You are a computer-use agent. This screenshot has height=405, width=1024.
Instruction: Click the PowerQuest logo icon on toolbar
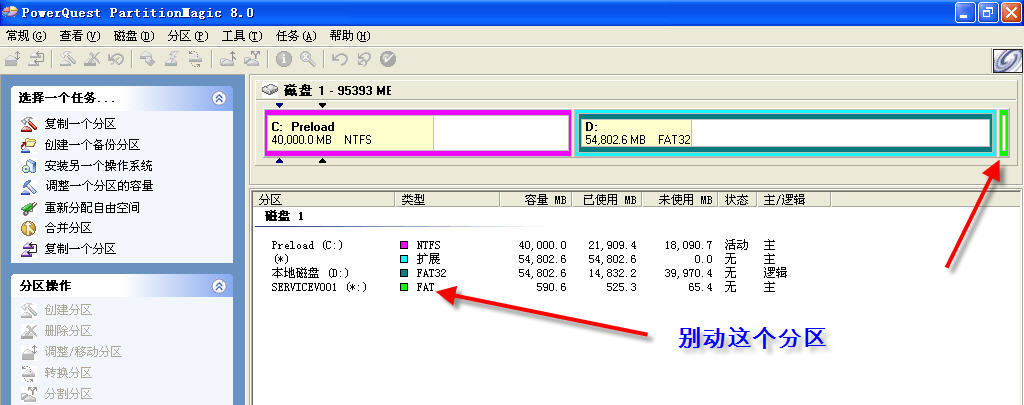[x=1006, y=60]
